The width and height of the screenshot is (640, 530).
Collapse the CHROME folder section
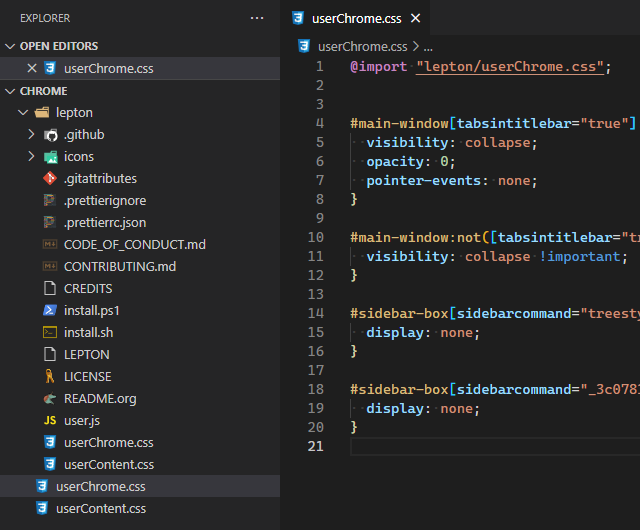10,91
